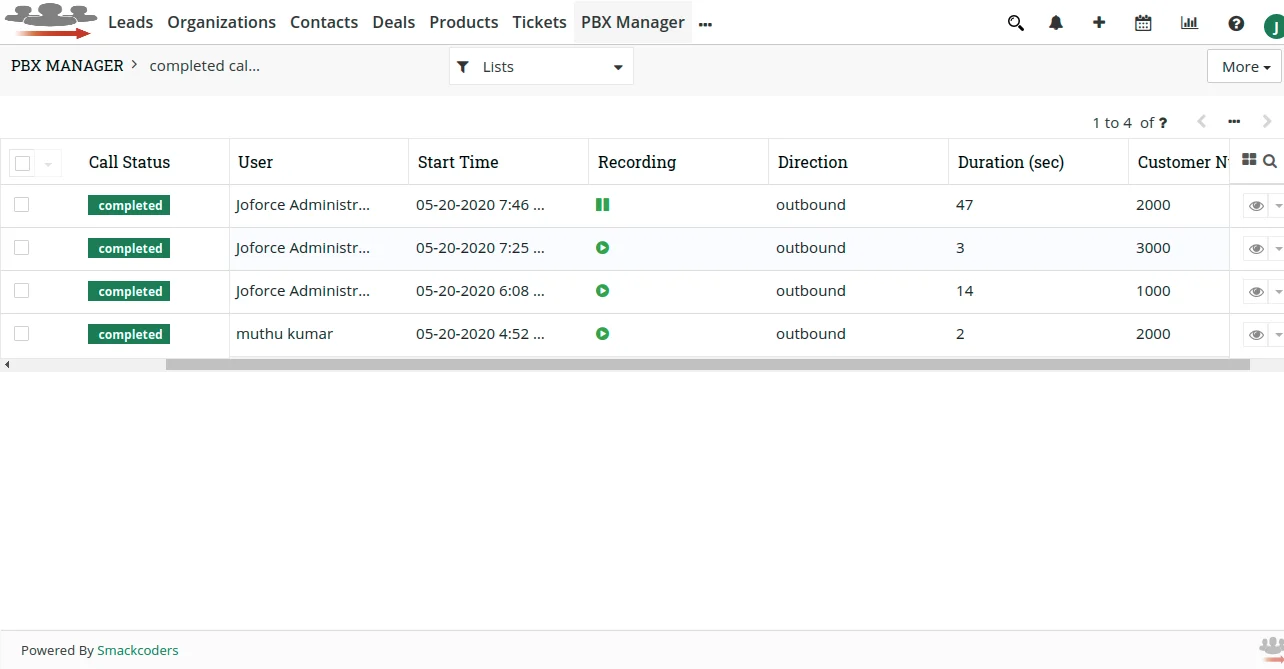Open the reports chart icon
Image resolution: width=1284 pixels, height=669 pixels.
pyautogui.click(x=1189, y=22)
